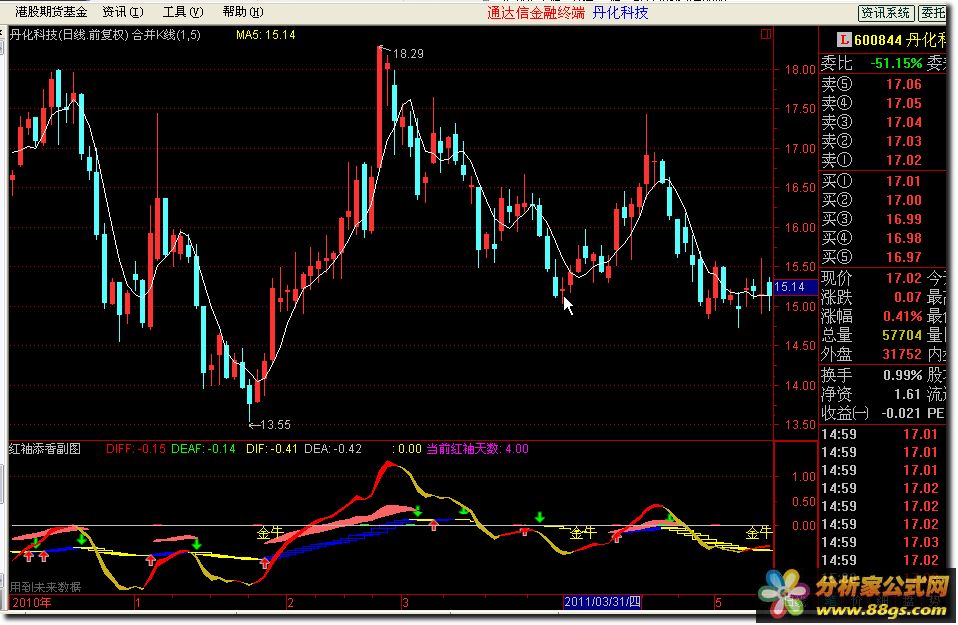Click the 18.00 price axis label
The image size is (958, 625).
(800, 69)
